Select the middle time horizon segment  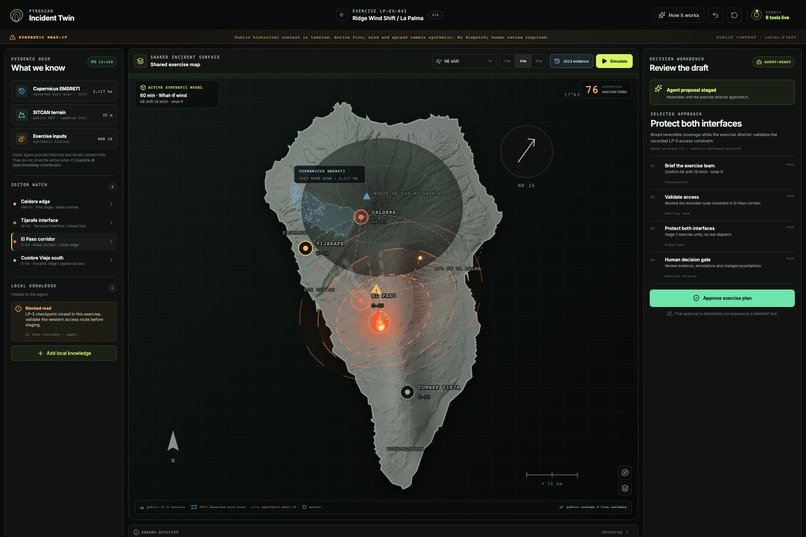coord(523,61)
